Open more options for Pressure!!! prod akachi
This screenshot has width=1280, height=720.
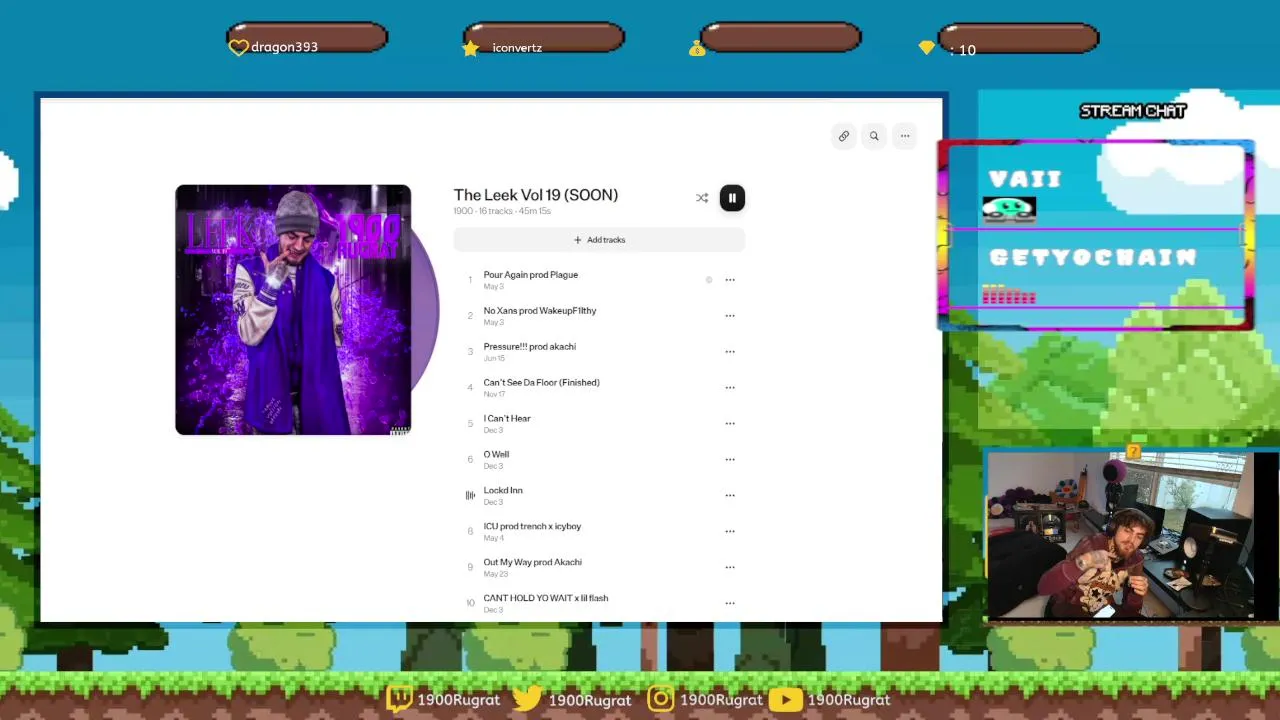click(730, 352)
